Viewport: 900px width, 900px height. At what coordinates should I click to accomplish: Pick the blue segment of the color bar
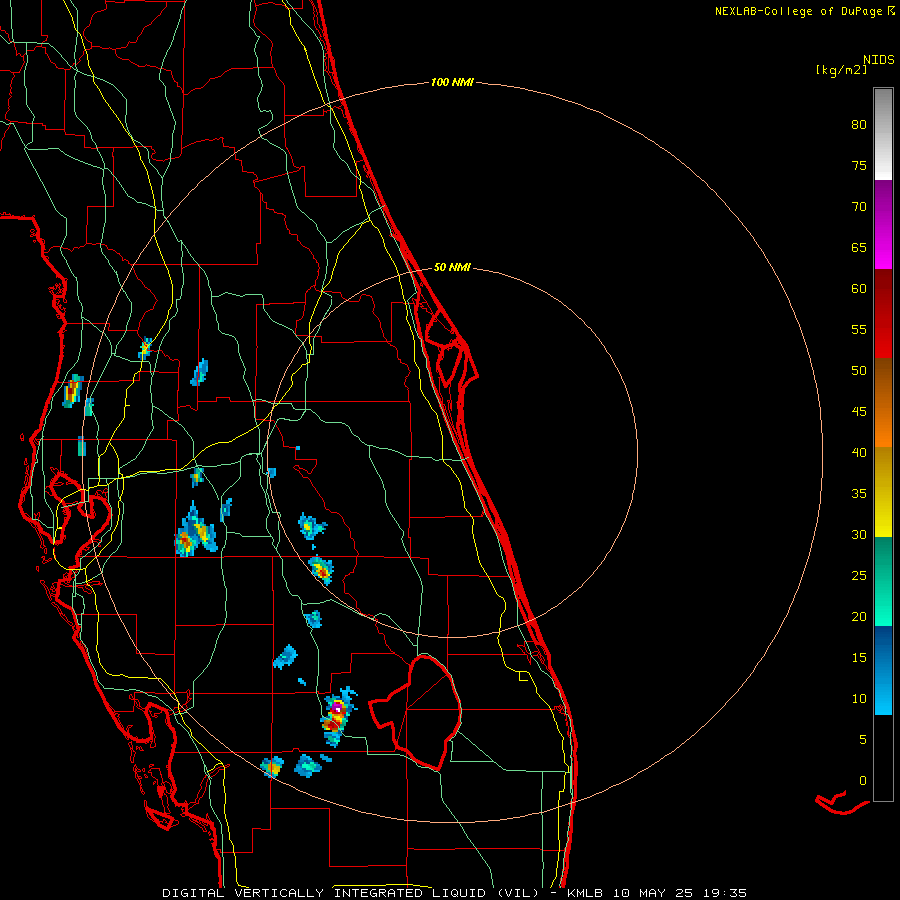coord(883,670)
